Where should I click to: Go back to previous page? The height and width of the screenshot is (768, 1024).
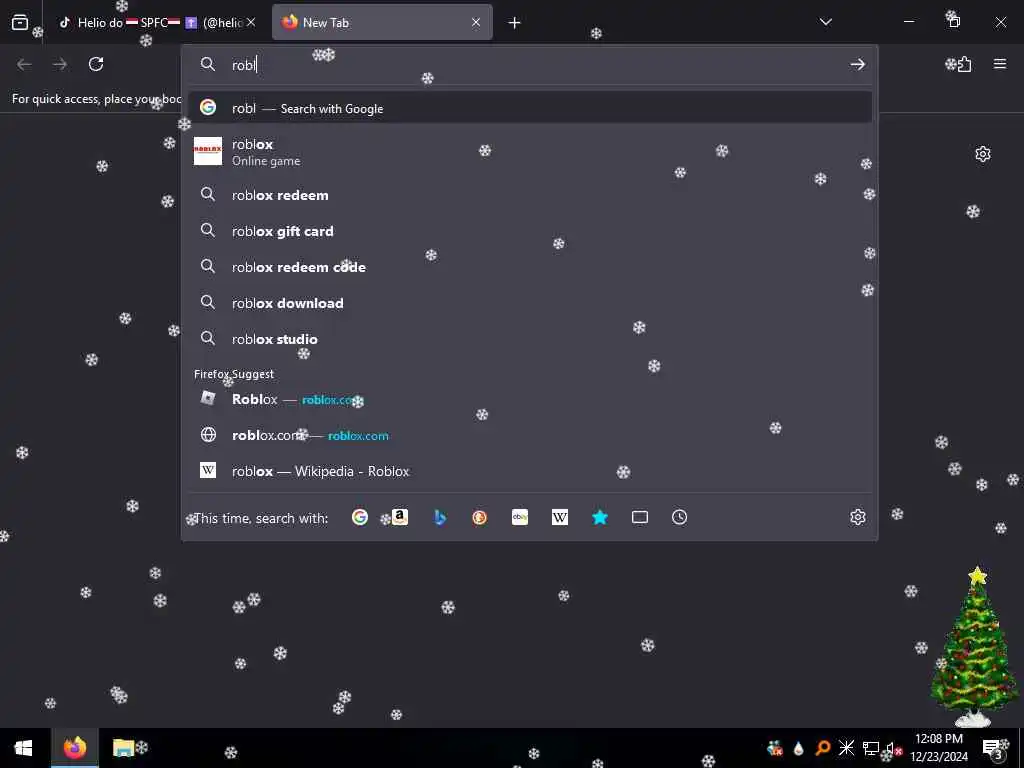[24, 64]
